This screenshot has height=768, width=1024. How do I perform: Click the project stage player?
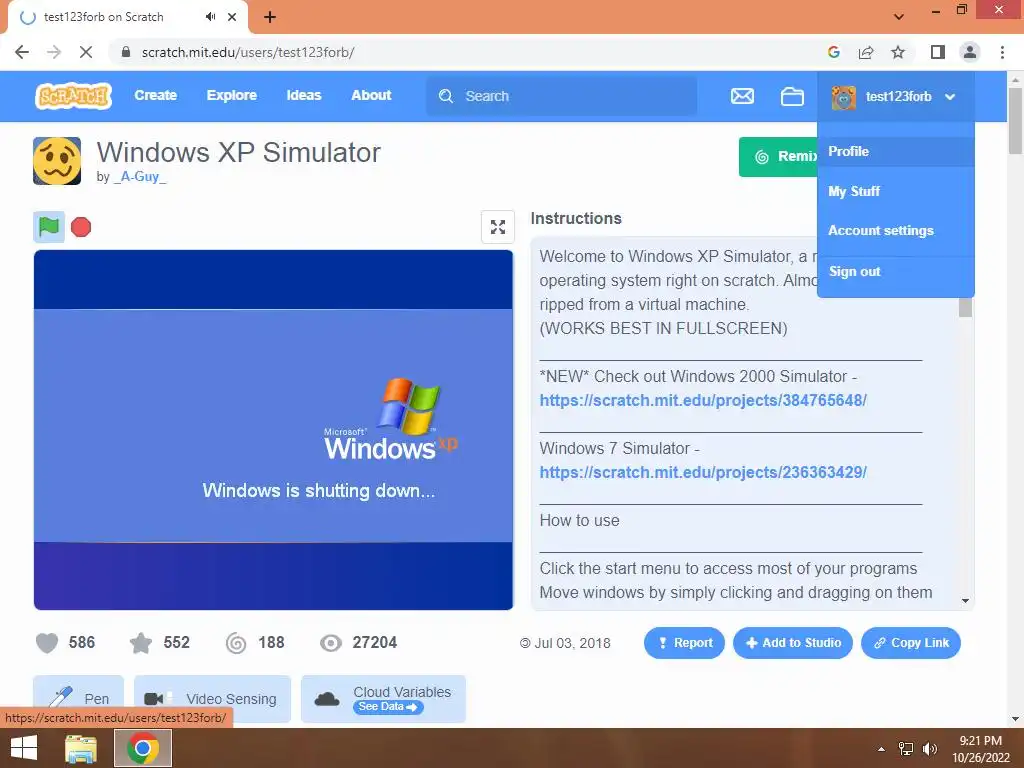click(x=273, y=430)
